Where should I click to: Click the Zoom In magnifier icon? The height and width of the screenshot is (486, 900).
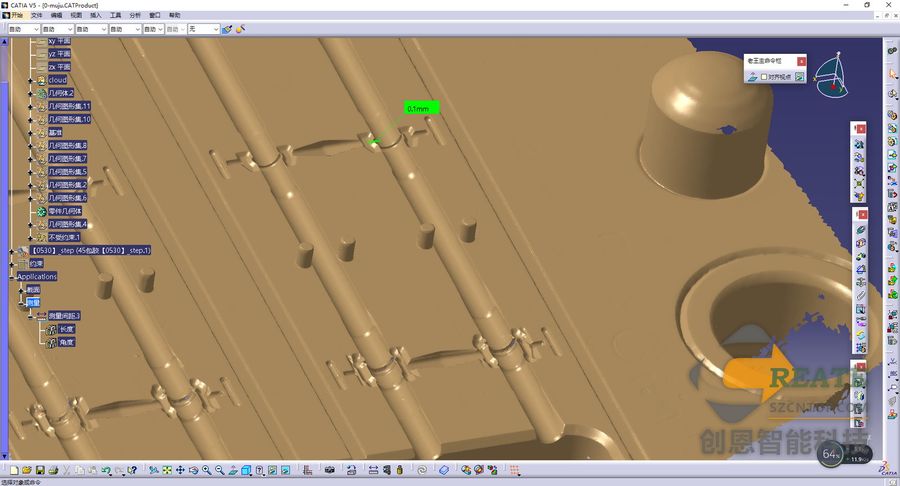[207, 470]
